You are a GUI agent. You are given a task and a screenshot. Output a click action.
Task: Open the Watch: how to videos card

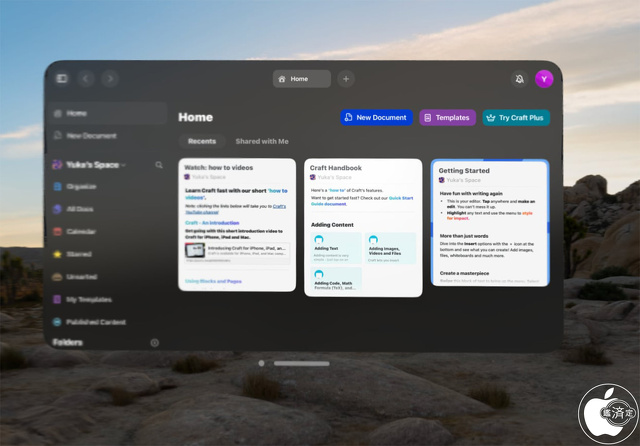[237, 225]
